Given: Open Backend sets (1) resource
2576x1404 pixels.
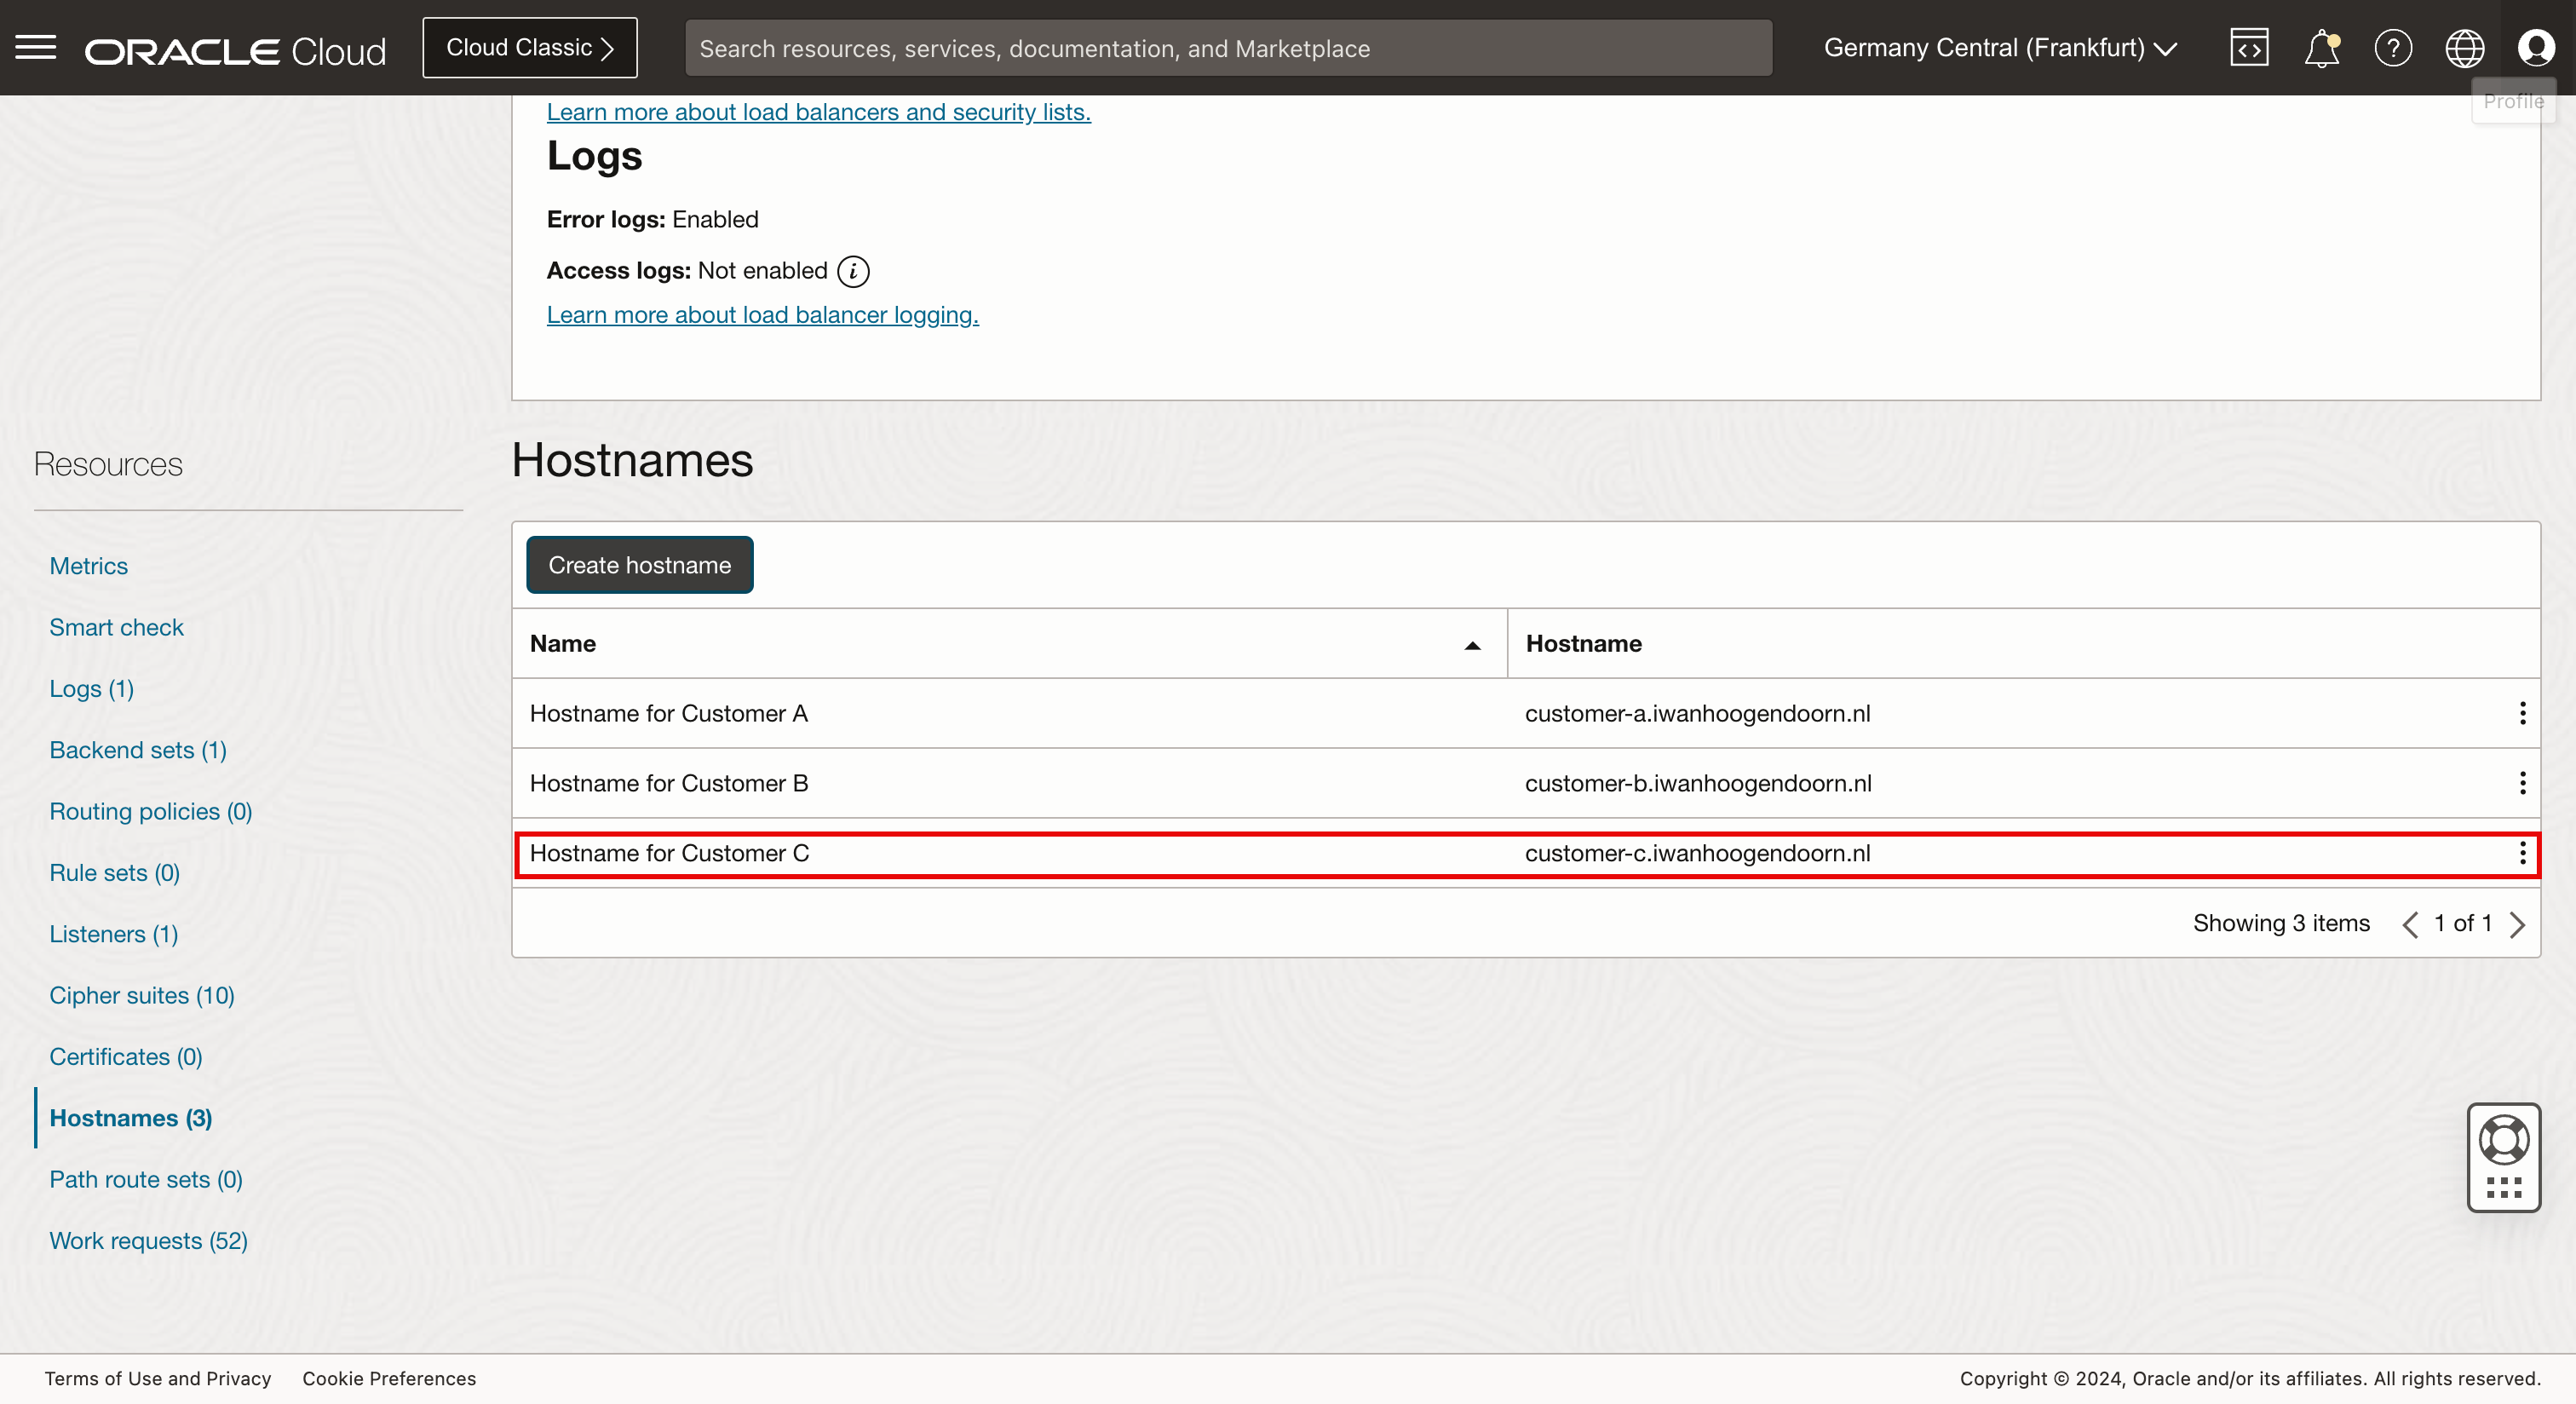Looking at the screenshot, I should point(138,750).
